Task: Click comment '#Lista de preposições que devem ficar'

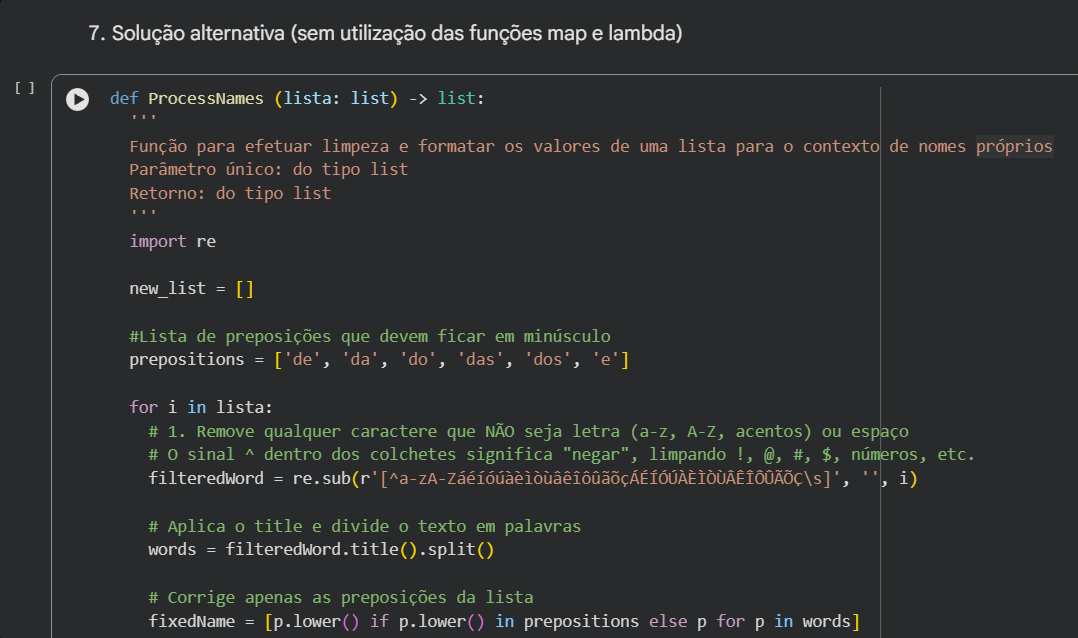Action: tap(370, 336)
